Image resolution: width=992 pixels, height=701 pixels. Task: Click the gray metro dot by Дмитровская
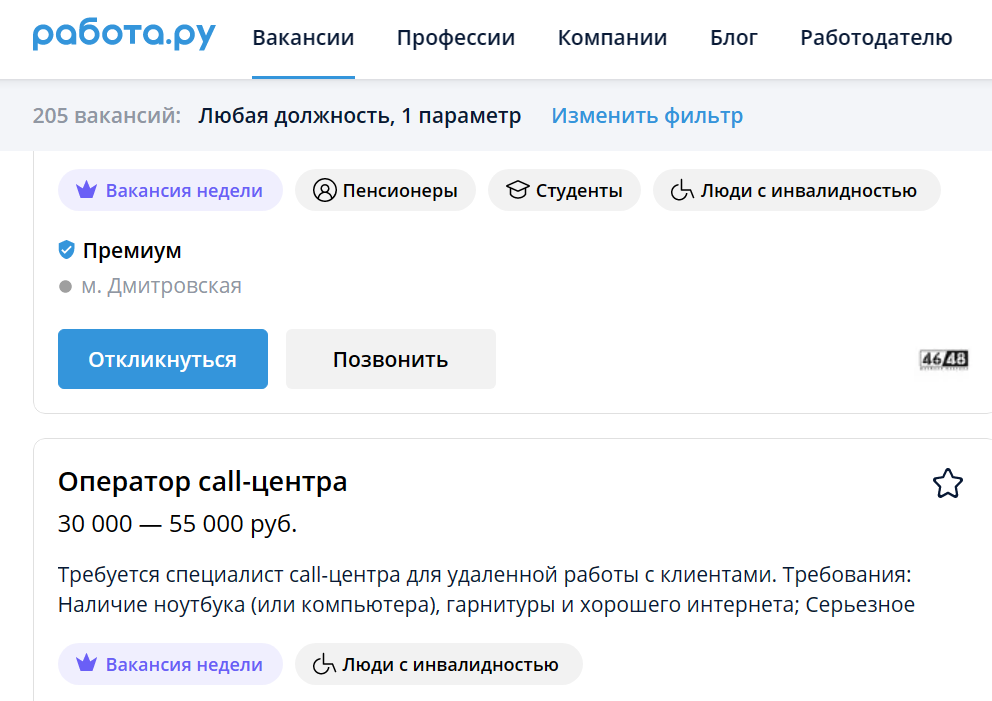(x=65, y=287)
